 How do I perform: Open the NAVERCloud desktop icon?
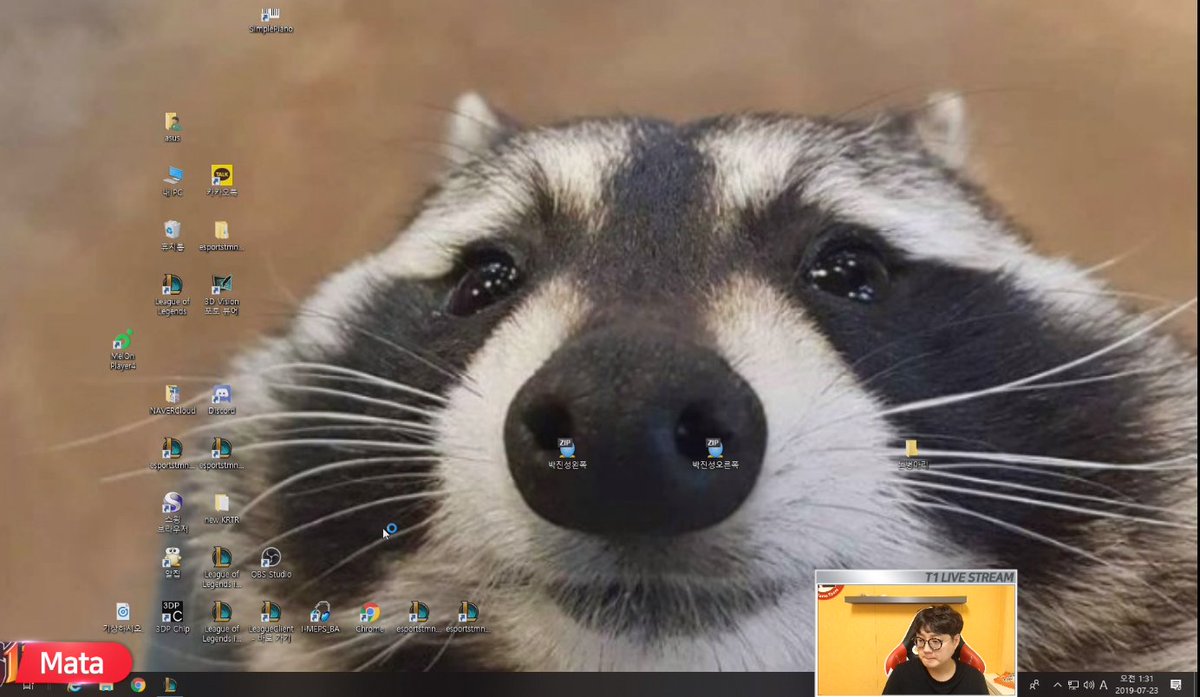tap(172, 400)
